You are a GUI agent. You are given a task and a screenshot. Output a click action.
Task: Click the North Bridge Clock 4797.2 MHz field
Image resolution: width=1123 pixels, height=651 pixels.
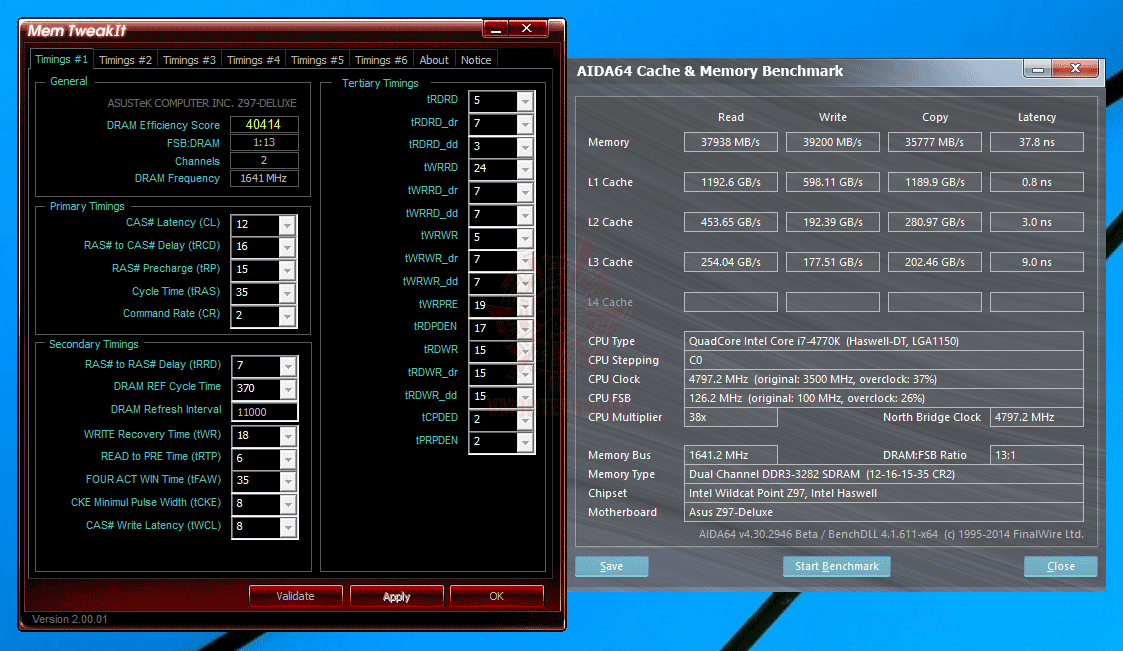coord(1036,417)
